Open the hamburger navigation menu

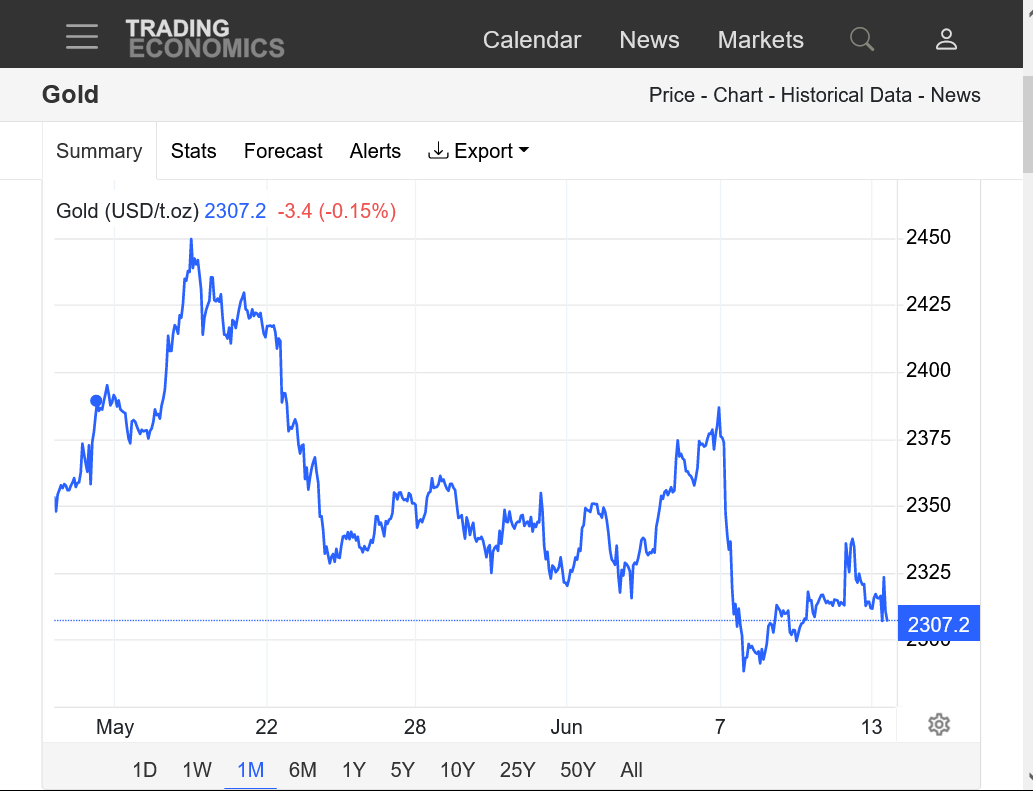pyautogui.click(x=82, y=38)
